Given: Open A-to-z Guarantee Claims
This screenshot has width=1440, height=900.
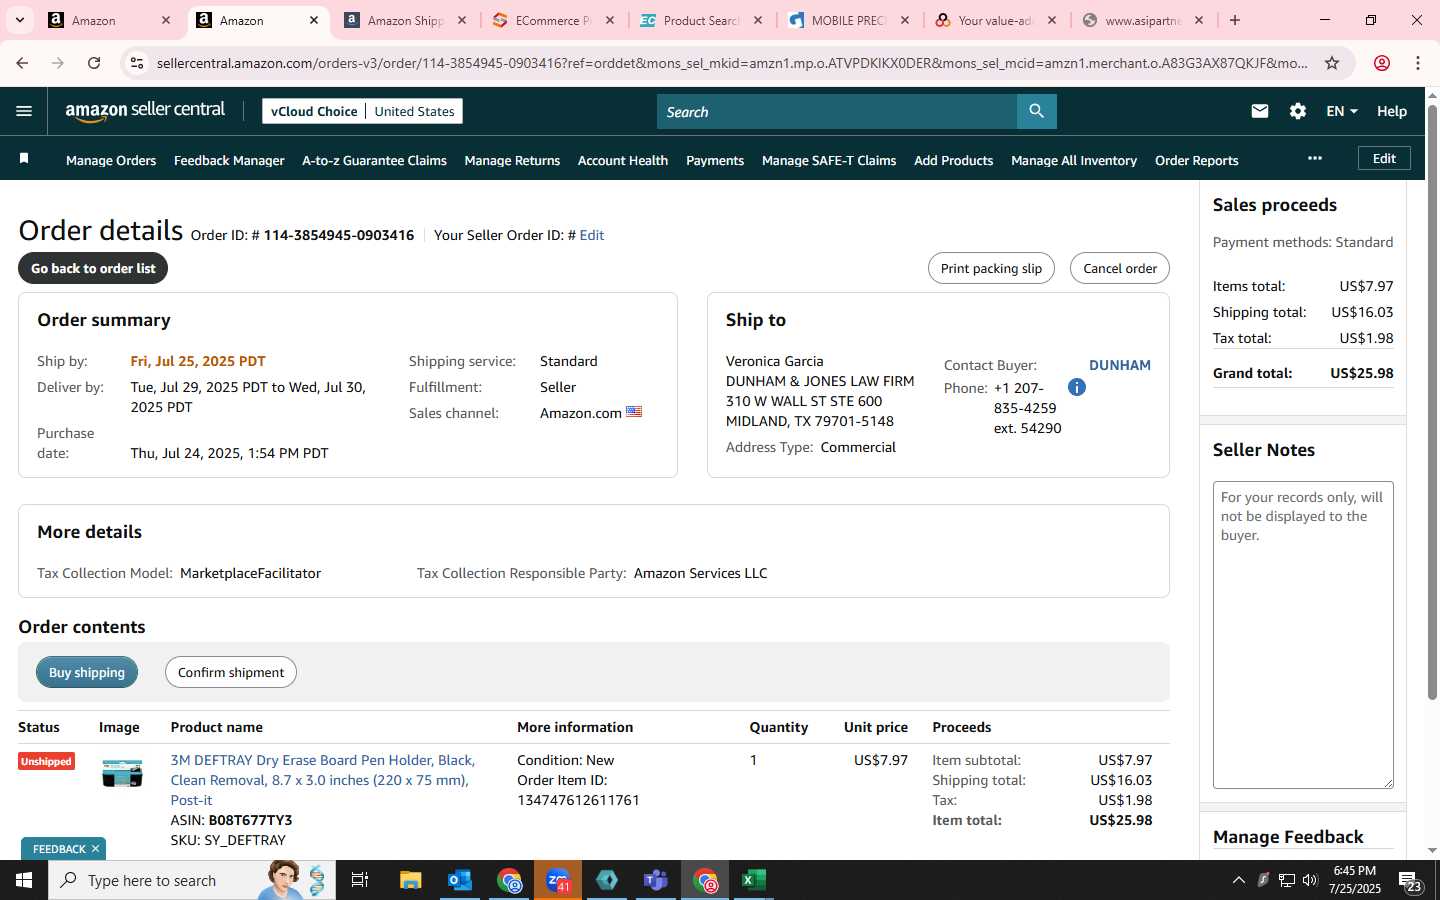Looking at the screenshot, I should click(374, 160).
